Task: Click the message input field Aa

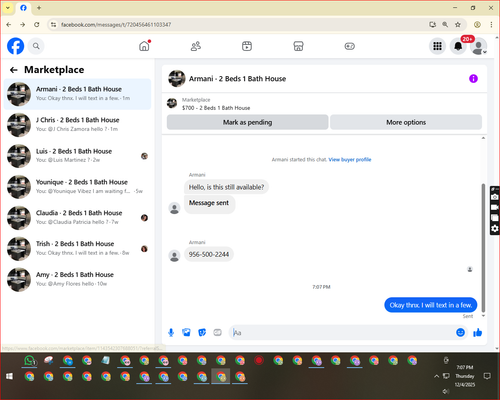Action: (x=342, y=332)
